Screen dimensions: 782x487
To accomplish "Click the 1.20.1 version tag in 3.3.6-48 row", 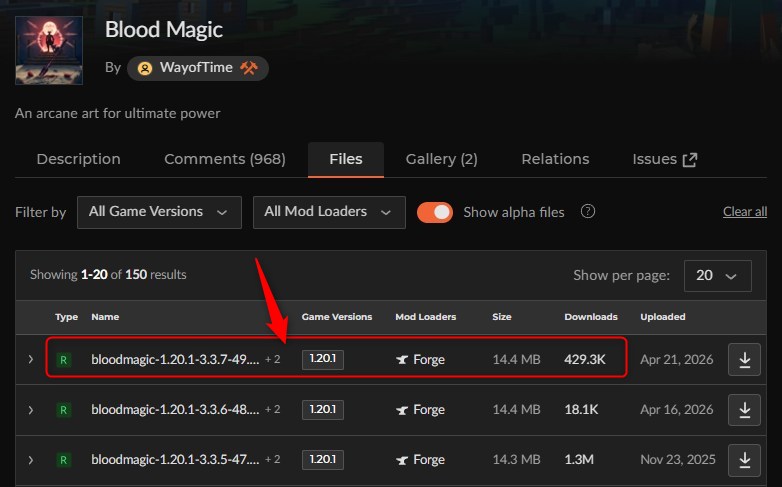I will (323, 410).
